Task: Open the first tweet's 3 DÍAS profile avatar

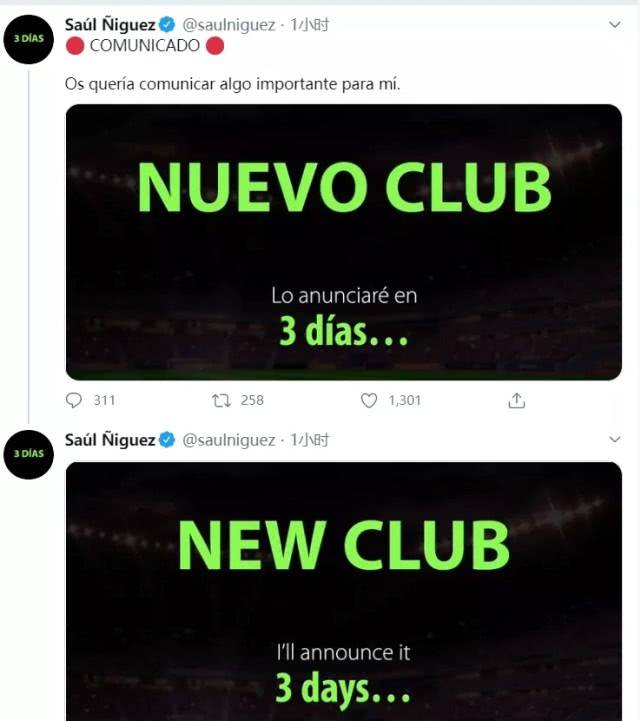Action: (x=29, y=39)
